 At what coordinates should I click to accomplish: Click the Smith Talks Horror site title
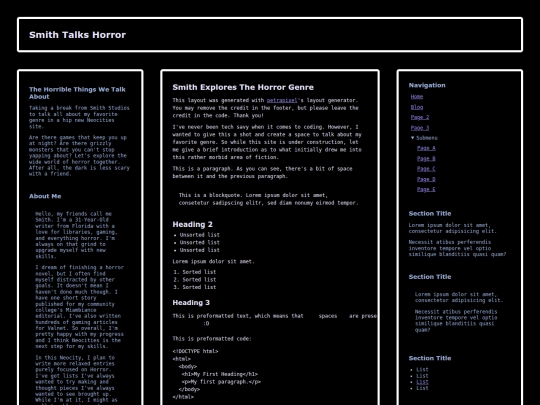tap(77, 35)
